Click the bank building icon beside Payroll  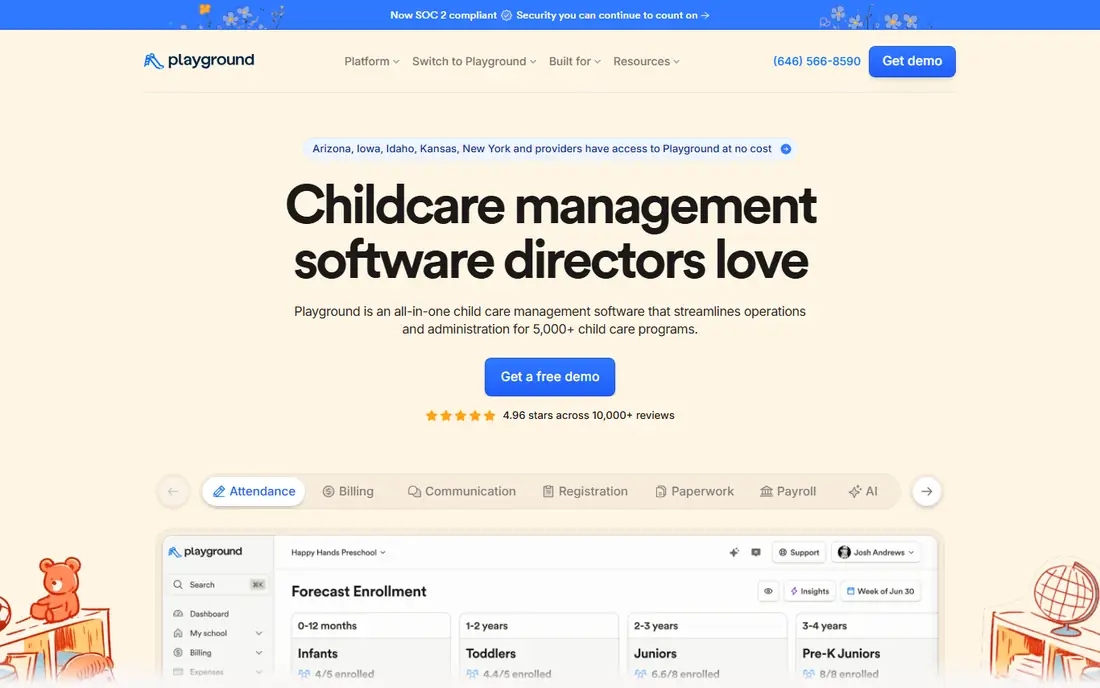click(766, 492)
